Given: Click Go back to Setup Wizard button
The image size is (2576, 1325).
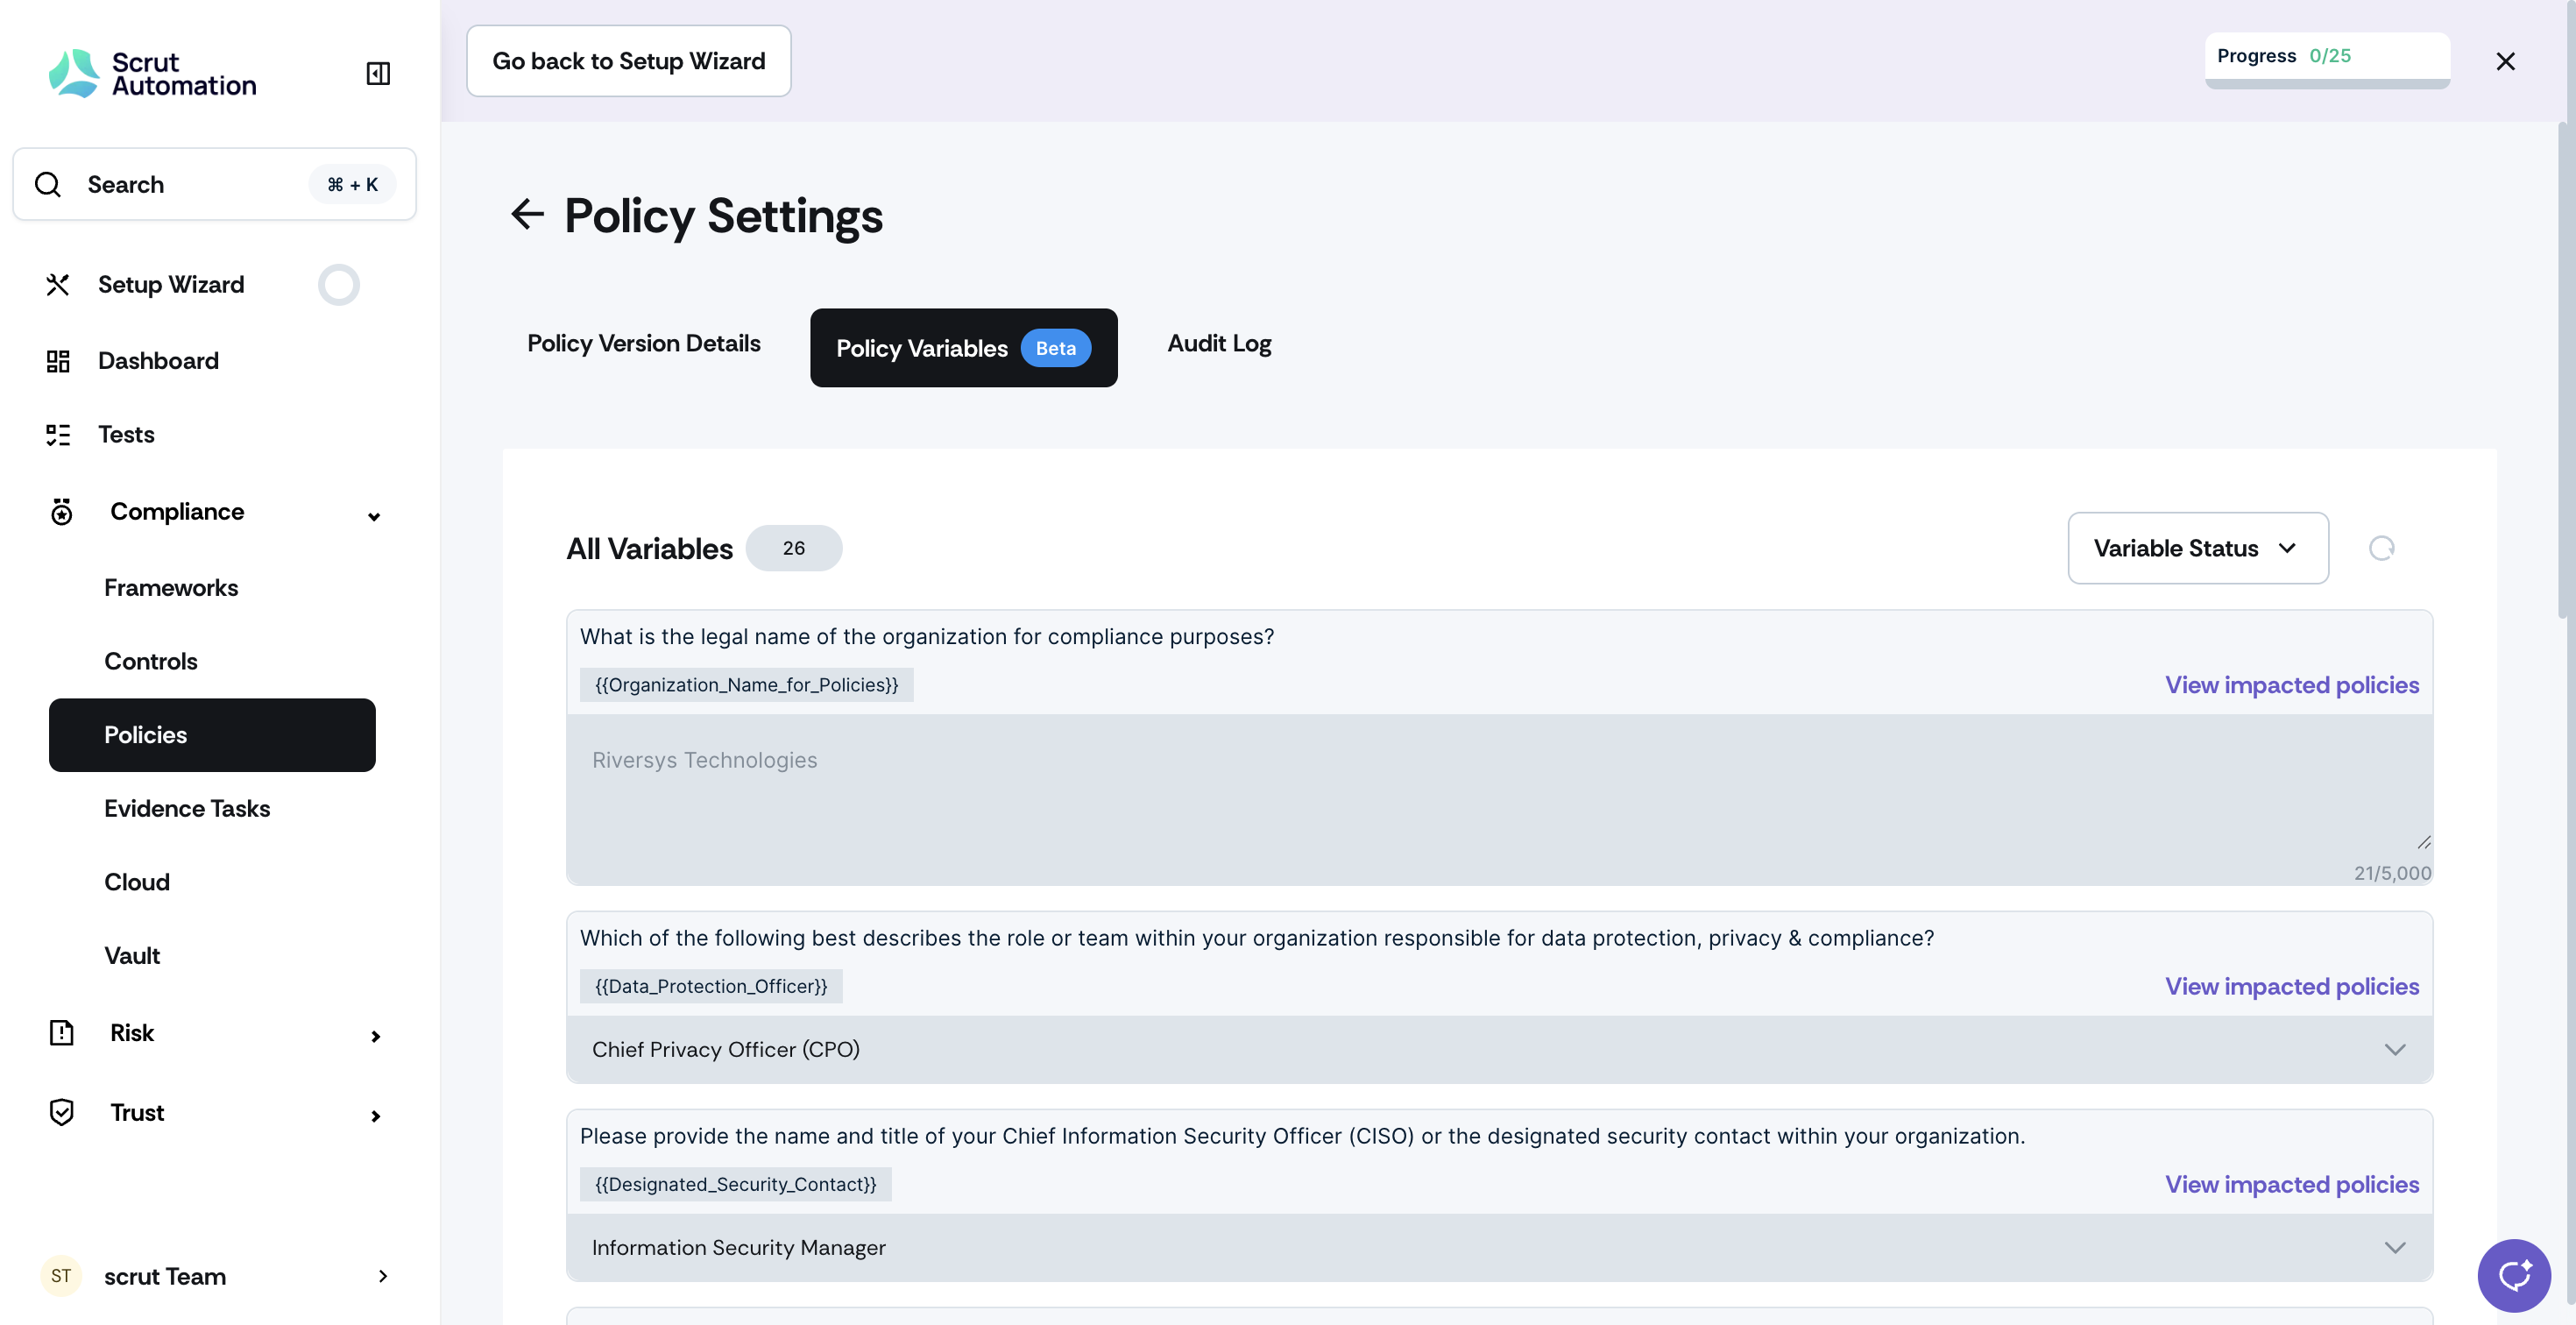Looking at the screenshot, I should tap(628, 61).
